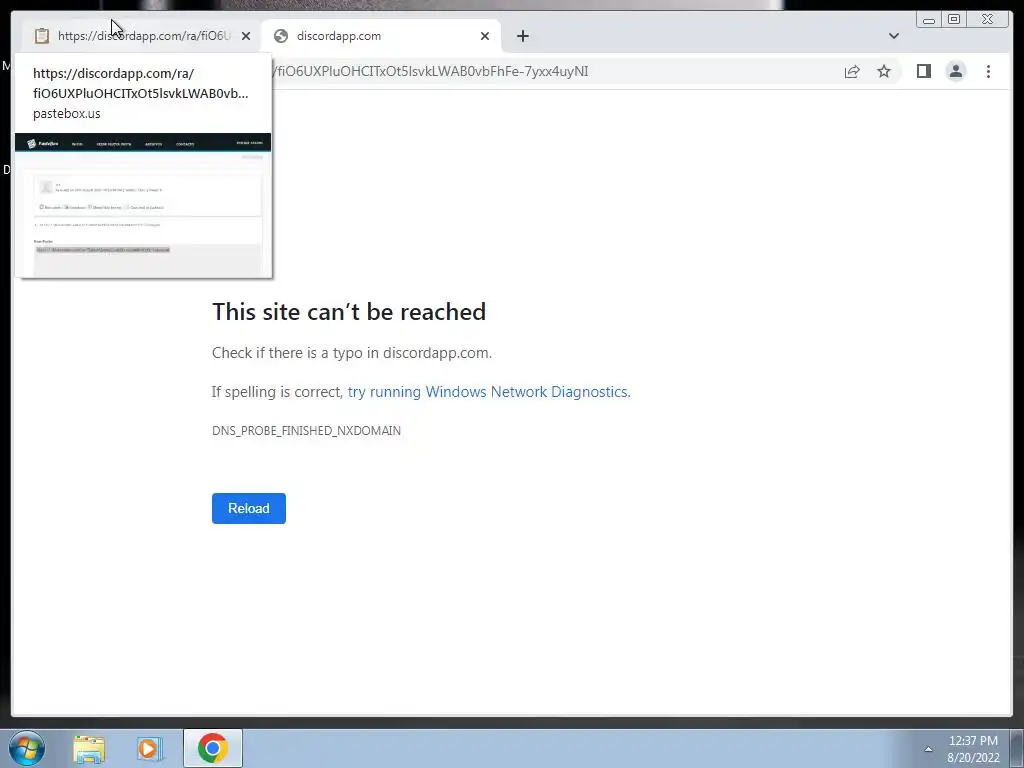Click the taskbar clock showing 12:37 PM

point(973,749)
